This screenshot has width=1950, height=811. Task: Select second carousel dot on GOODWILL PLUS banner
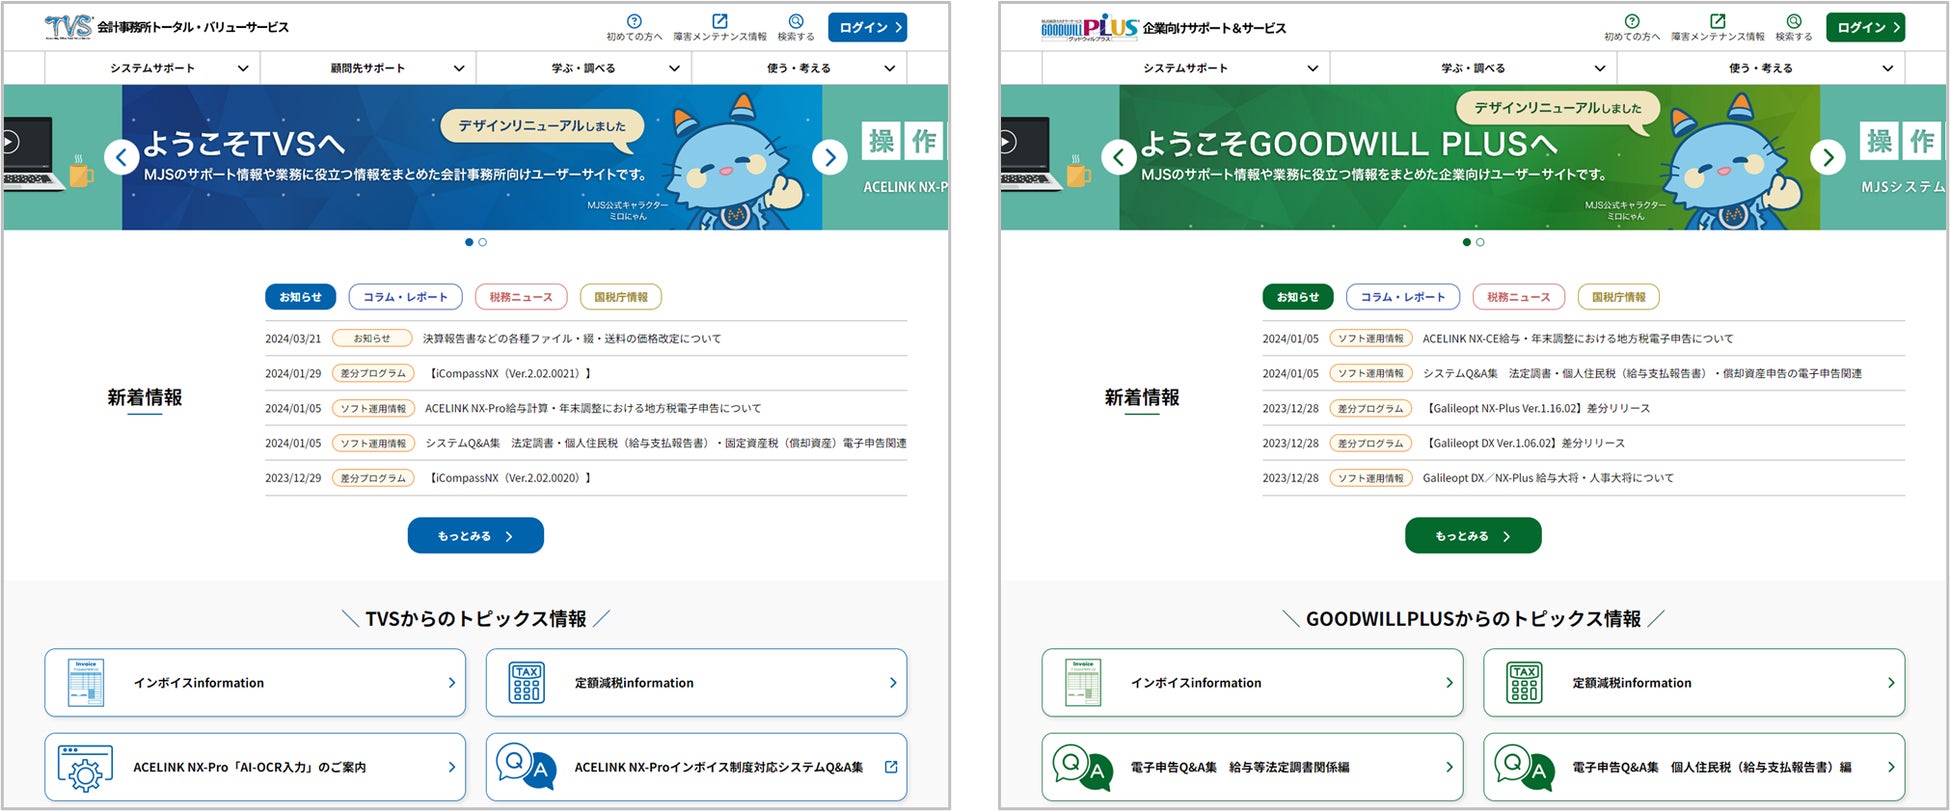1480,242
